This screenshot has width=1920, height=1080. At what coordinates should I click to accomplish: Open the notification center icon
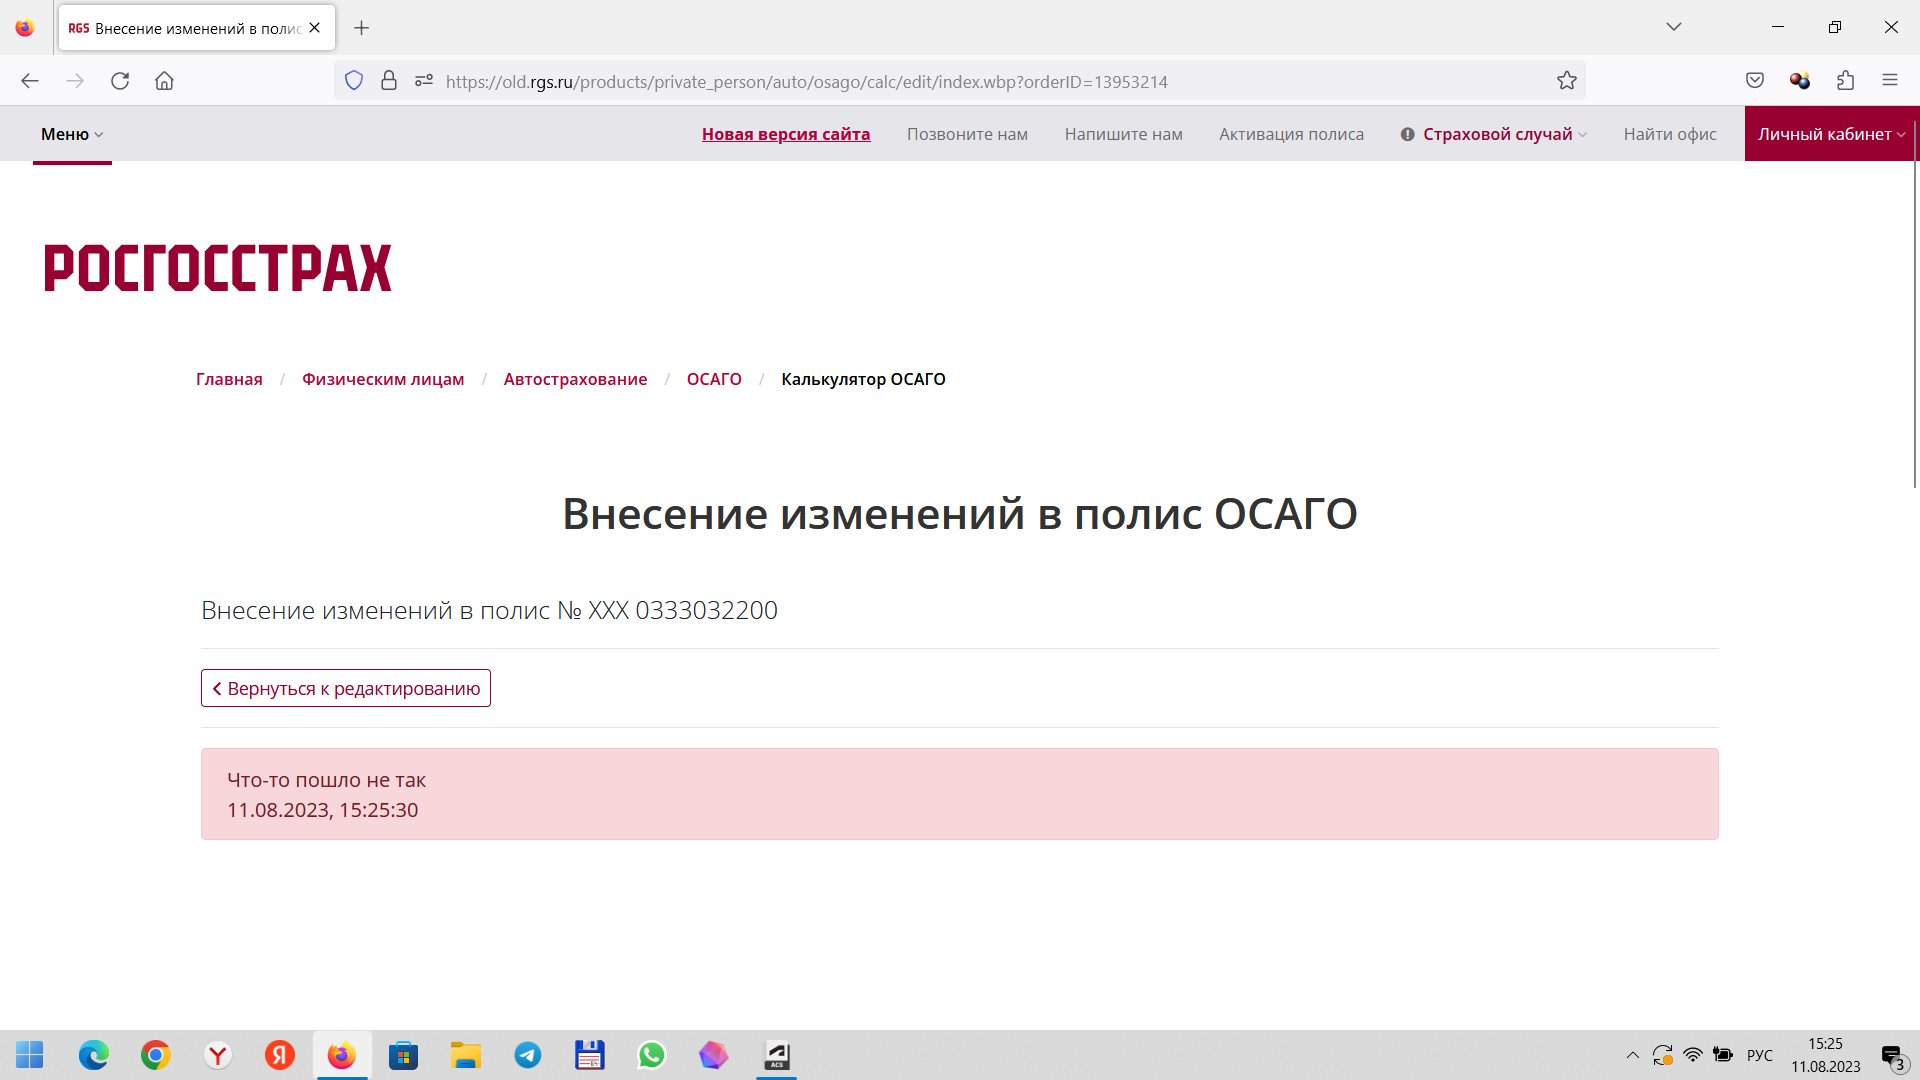pyautogui.click(x=1893, y=1056)
